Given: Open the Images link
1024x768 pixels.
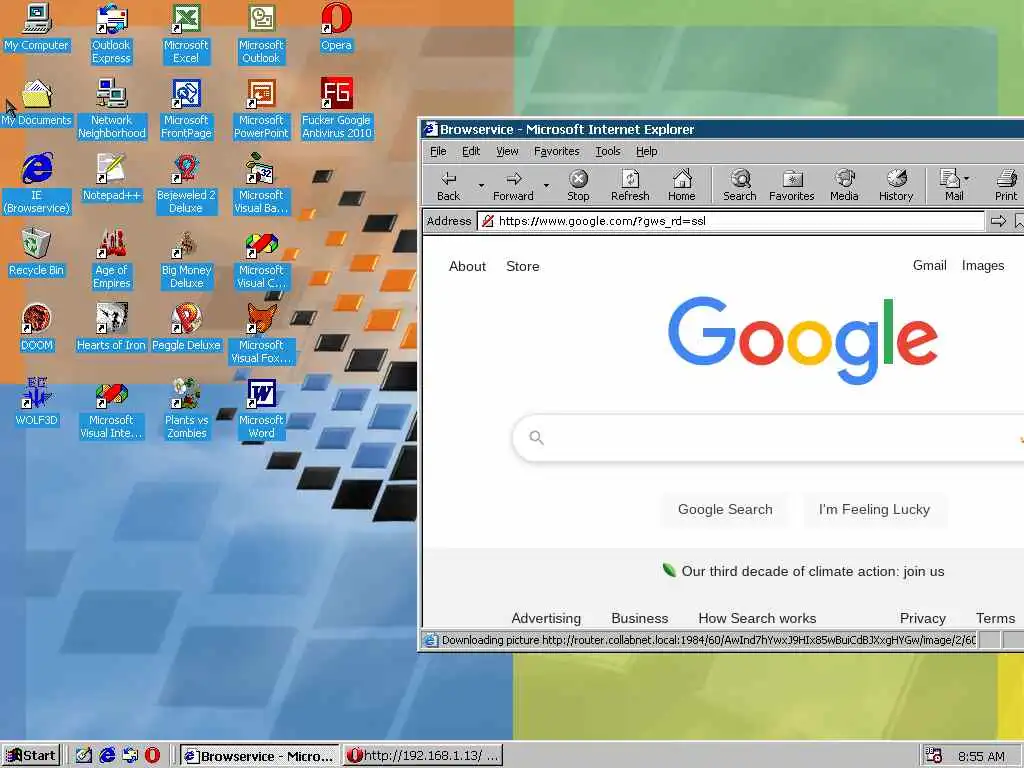Looking at the screenshot, I should 983,266.
